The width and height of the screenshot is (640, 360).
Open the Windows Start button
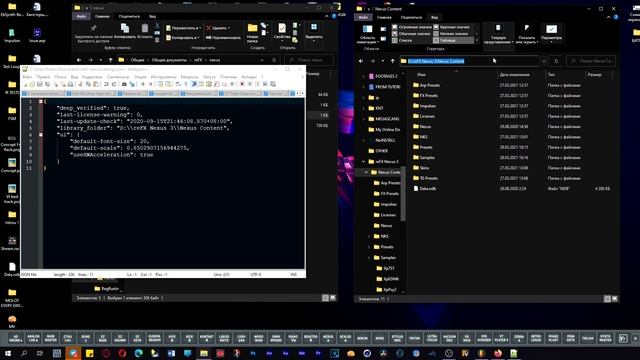coord(8,353)
